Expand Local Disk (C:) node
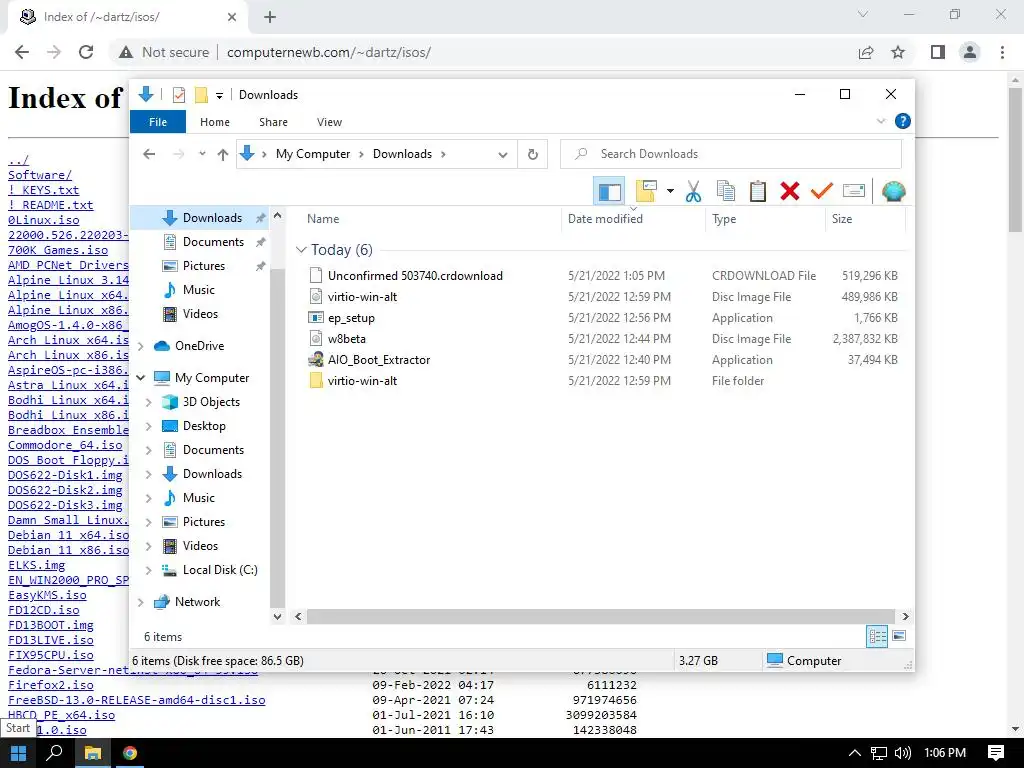Image resolution: width=1024 pixels, height=768 pixels. (x=148, y=570)
